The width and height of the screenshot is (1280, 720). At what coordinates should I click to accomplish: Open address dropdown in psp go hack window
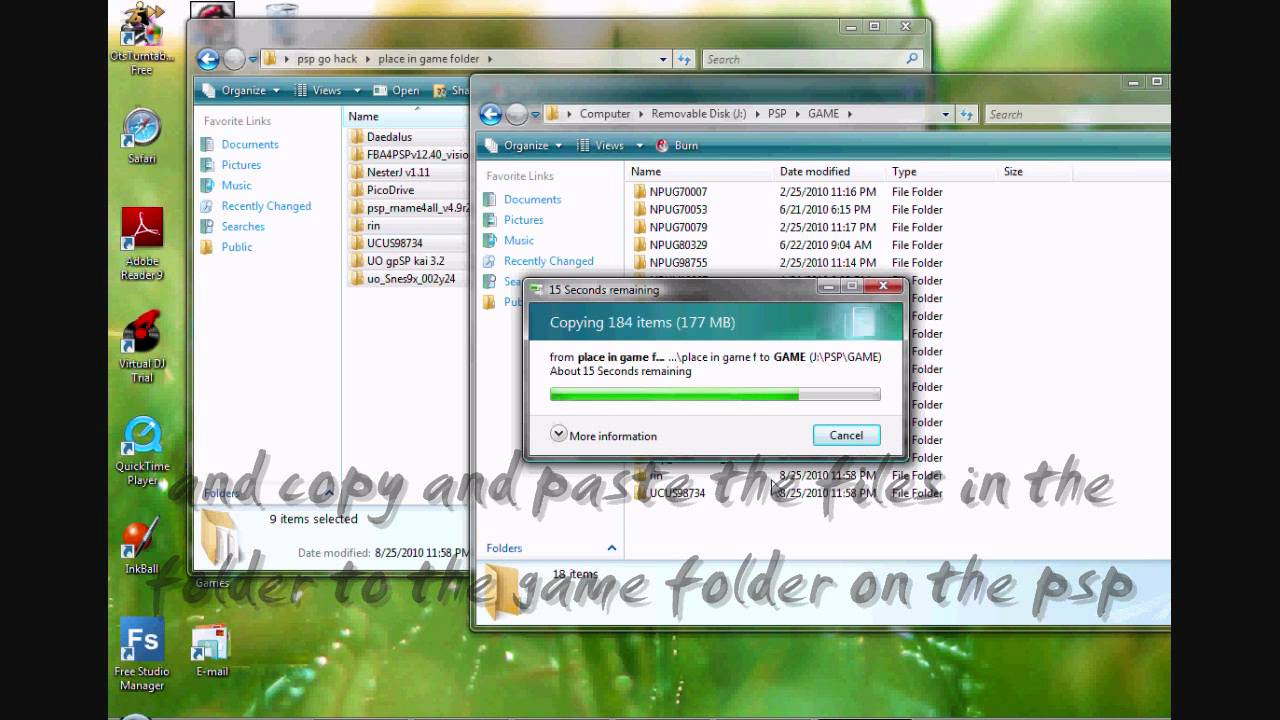coord(663,59)
